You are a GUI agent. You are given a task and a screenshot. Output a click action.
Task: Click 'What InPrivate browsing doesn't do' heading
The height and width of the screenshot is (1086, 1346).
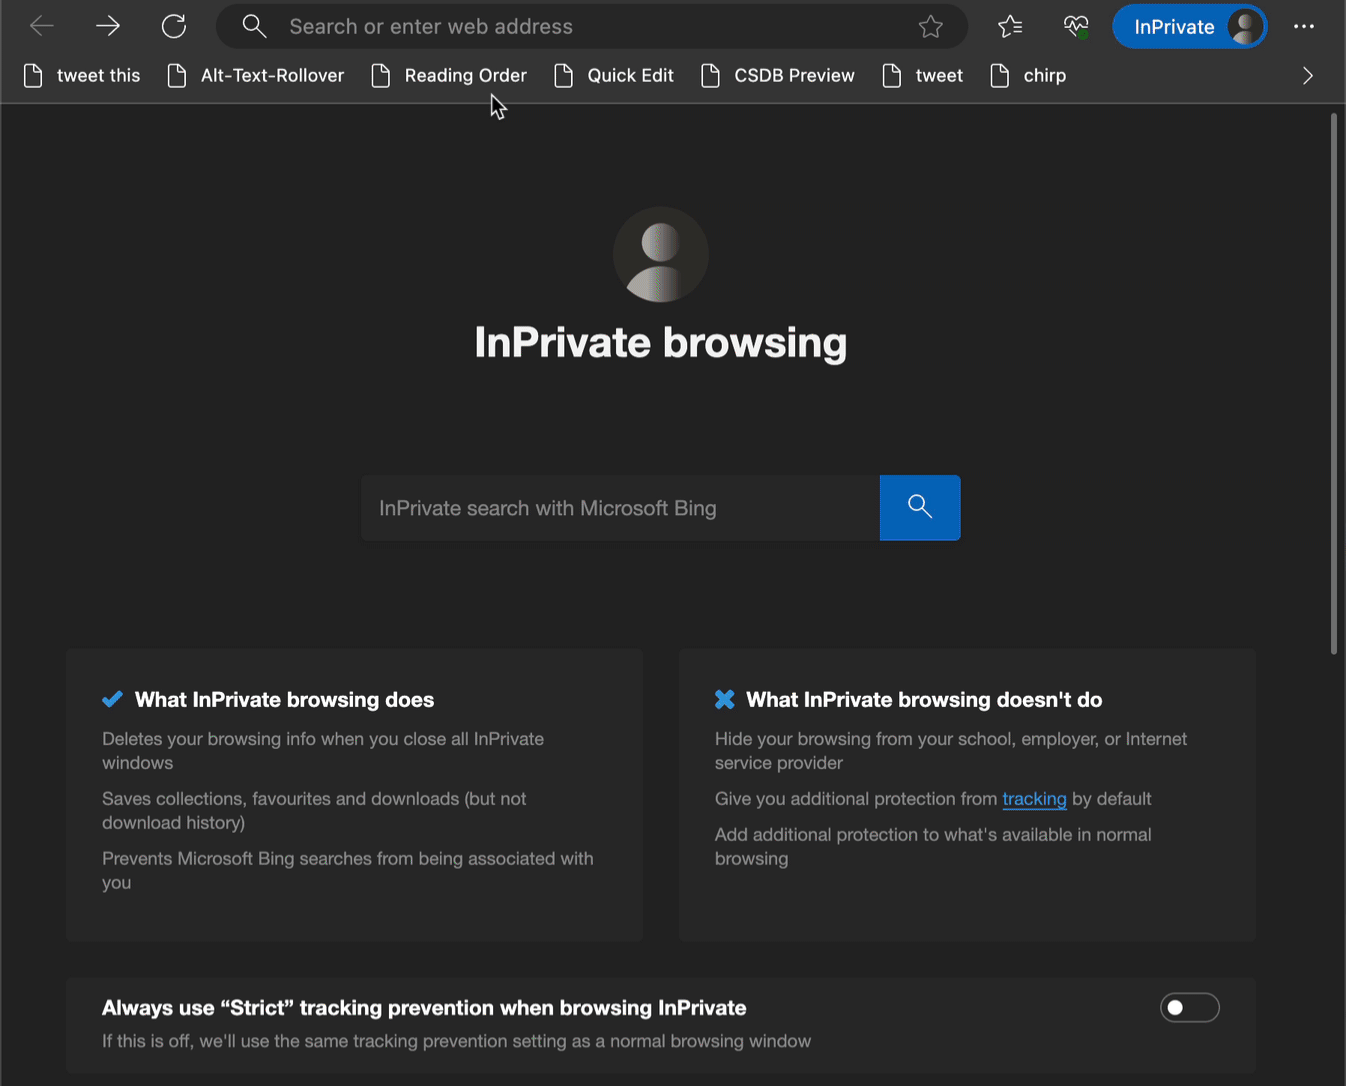pyautogui.click(x=924, y=700)
